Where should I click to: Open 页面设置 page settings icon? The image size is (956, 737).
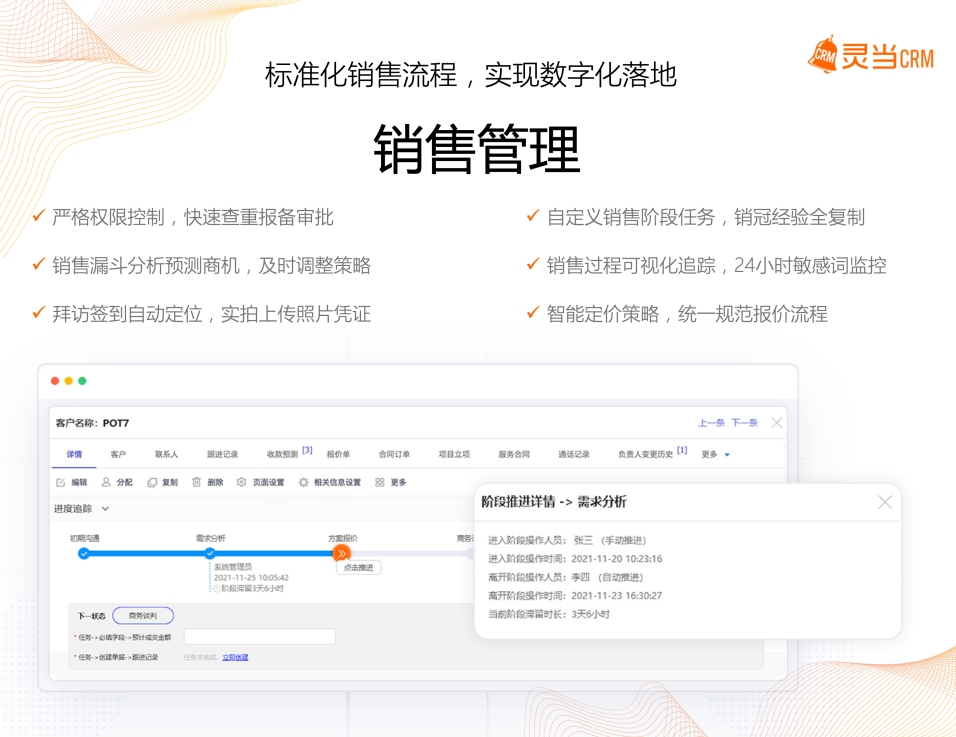click(242, 482)
